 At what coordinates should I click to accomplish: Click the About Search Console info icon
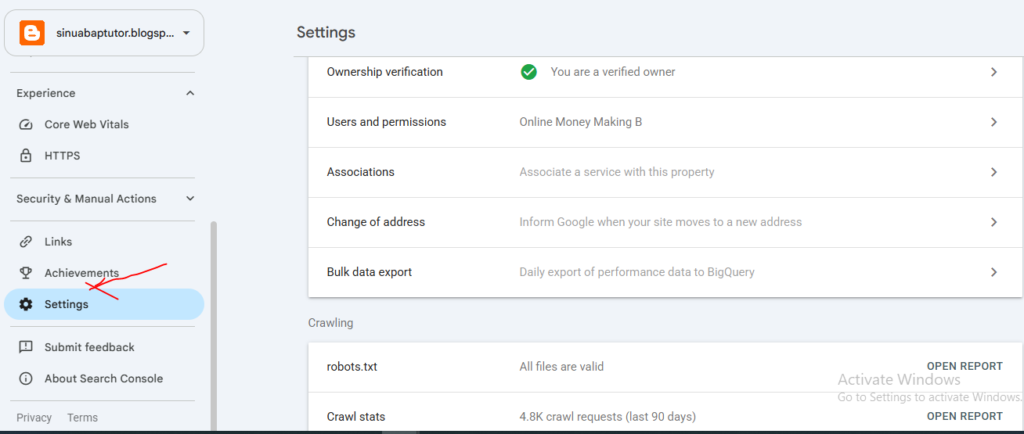coord(26,379)
